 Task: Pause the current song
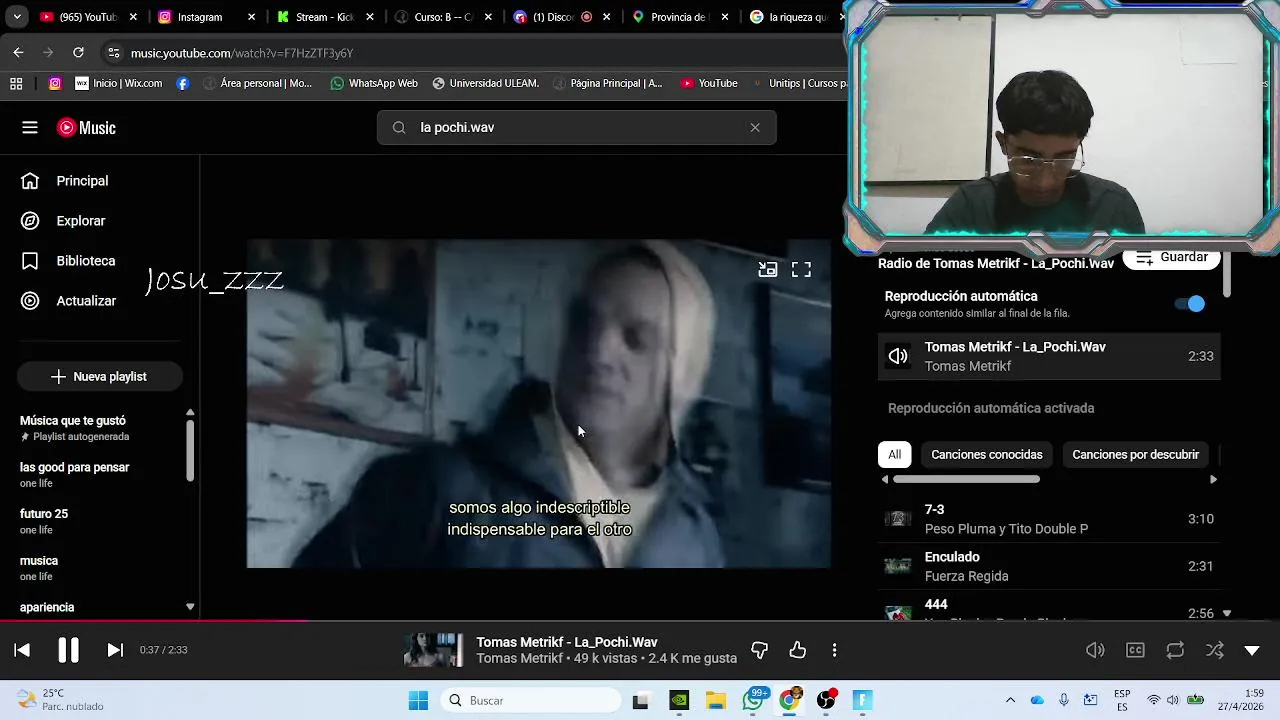(x=68, y=650)
